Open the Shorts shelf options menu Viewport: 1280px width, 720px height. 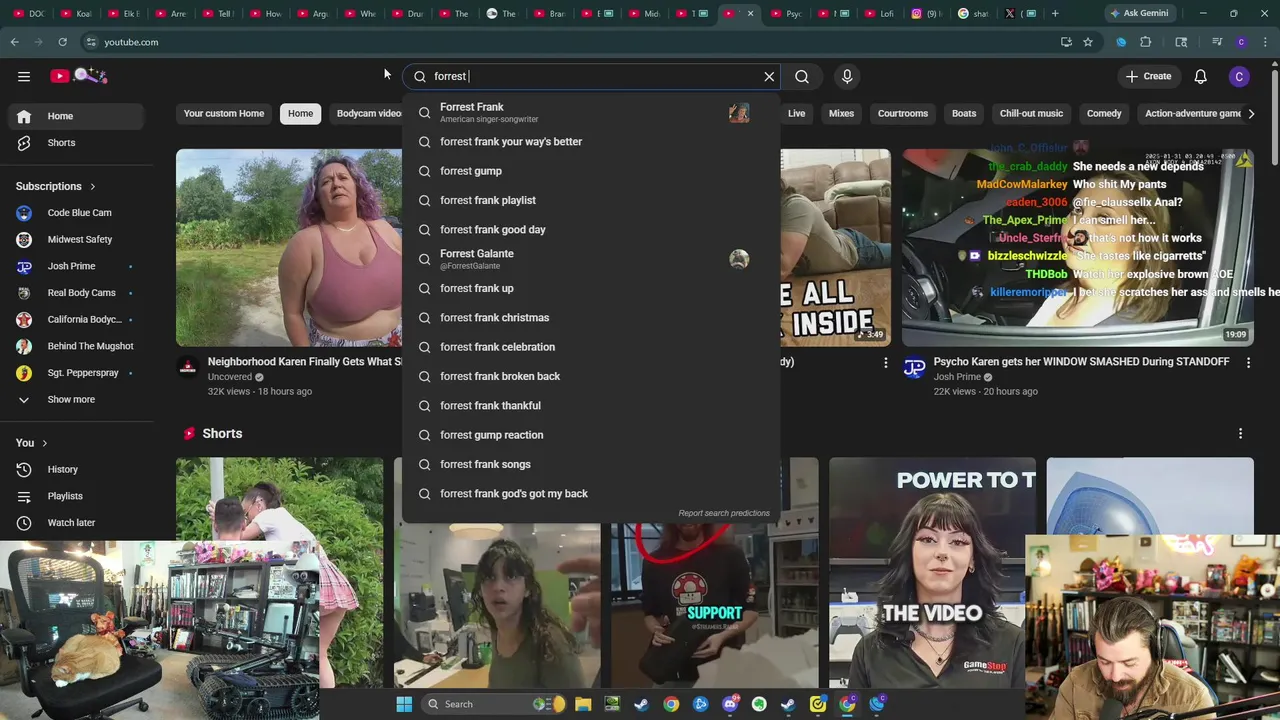click(x=1240, y=433)
